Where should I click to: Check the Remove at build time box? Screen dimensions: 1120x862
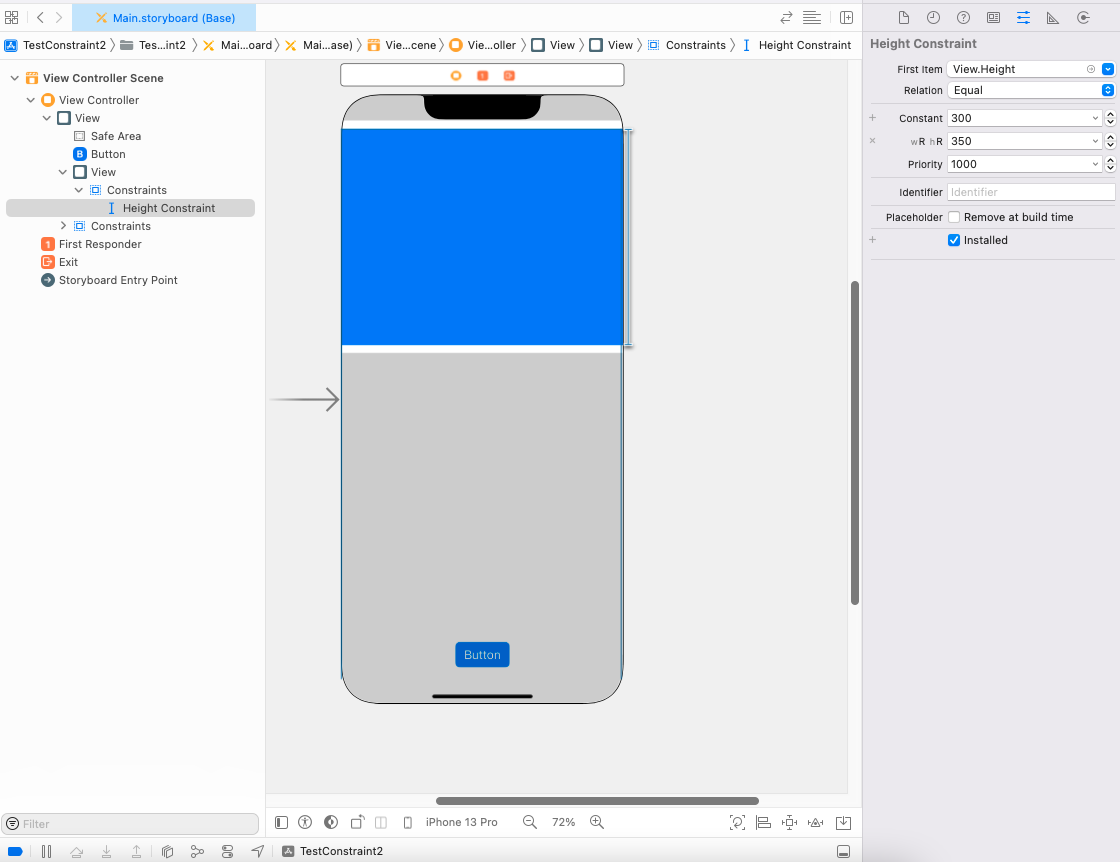click(954, 217)
